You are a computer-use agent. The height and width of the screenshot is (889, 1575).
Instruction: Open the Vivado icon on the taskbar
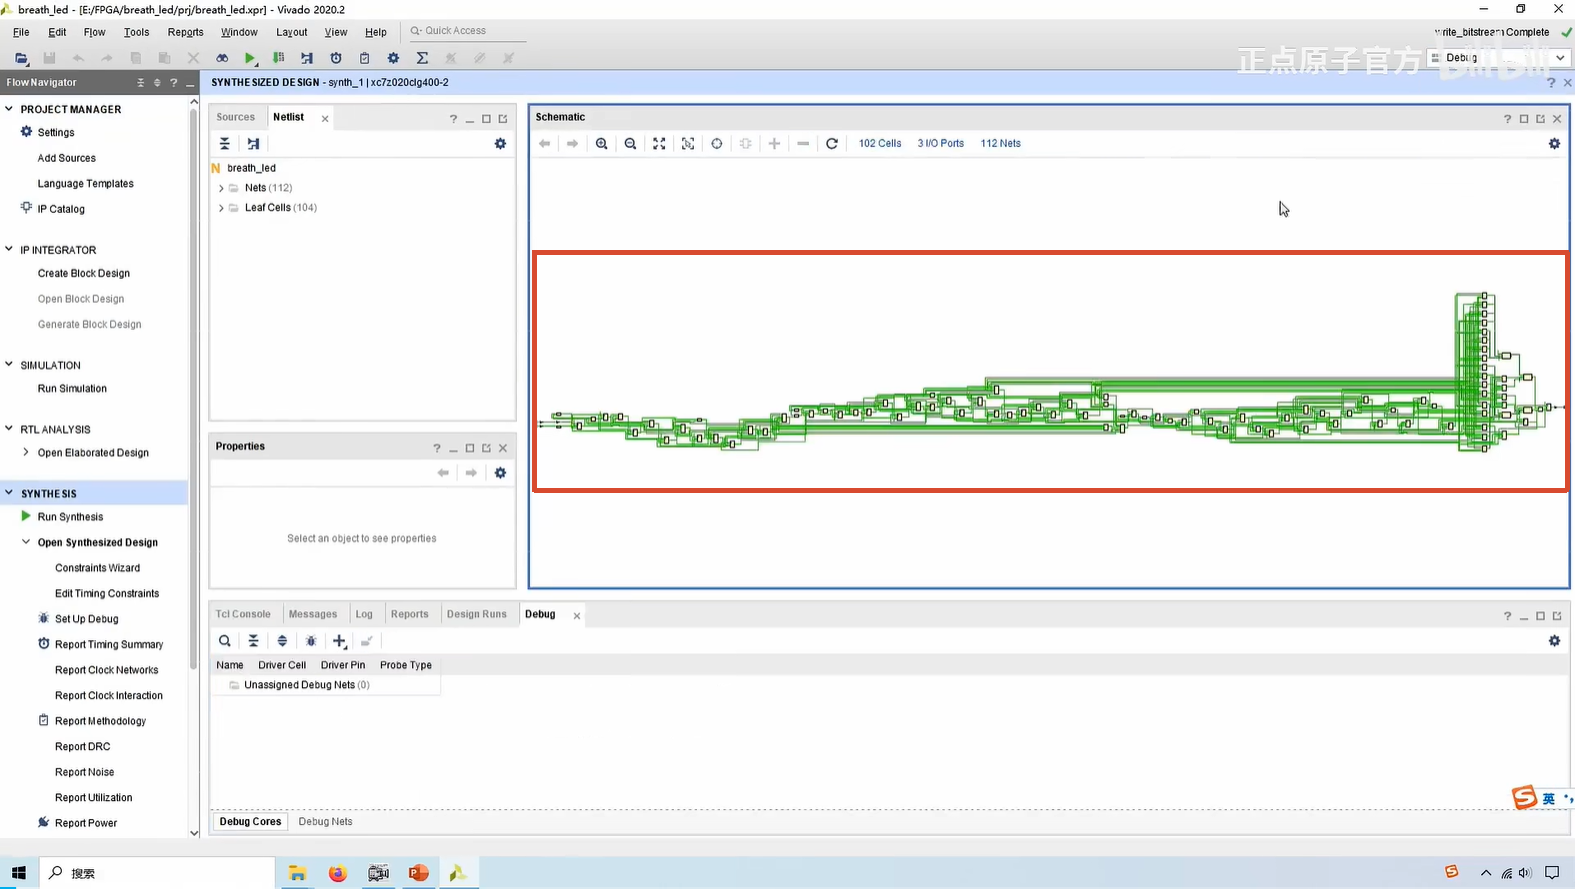tap(458, 873)
